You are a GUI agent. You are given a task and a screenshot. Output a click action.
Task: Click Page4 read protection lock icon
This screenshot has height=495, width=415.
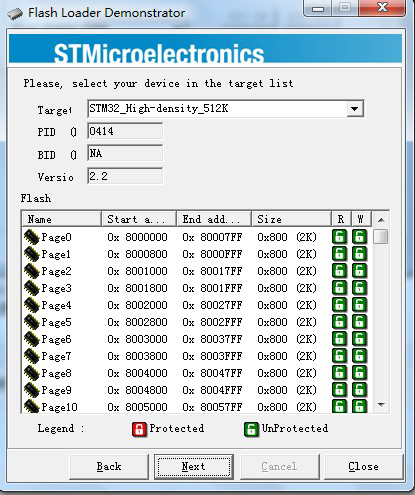pyautogui.click(x=340, y=305)
